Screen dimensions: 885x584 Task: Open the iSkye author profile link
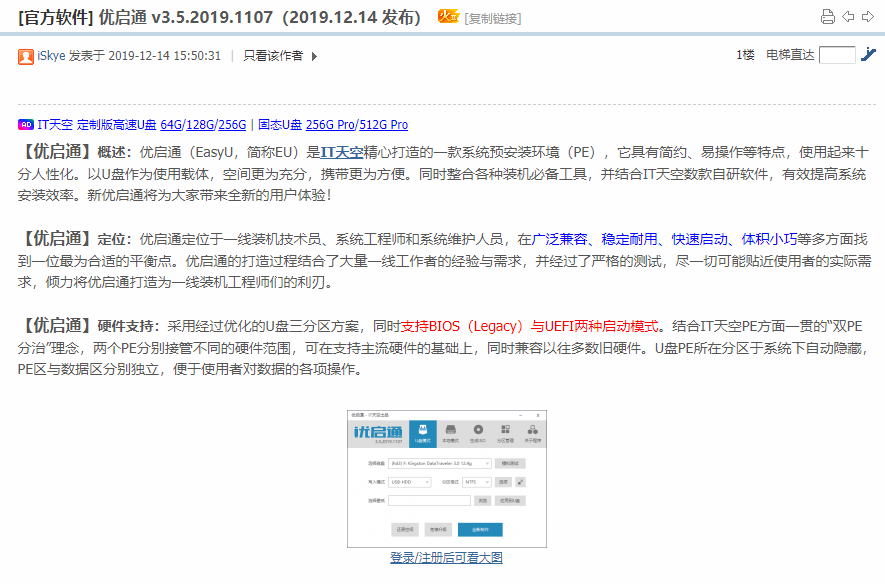[x=51, y=56]
